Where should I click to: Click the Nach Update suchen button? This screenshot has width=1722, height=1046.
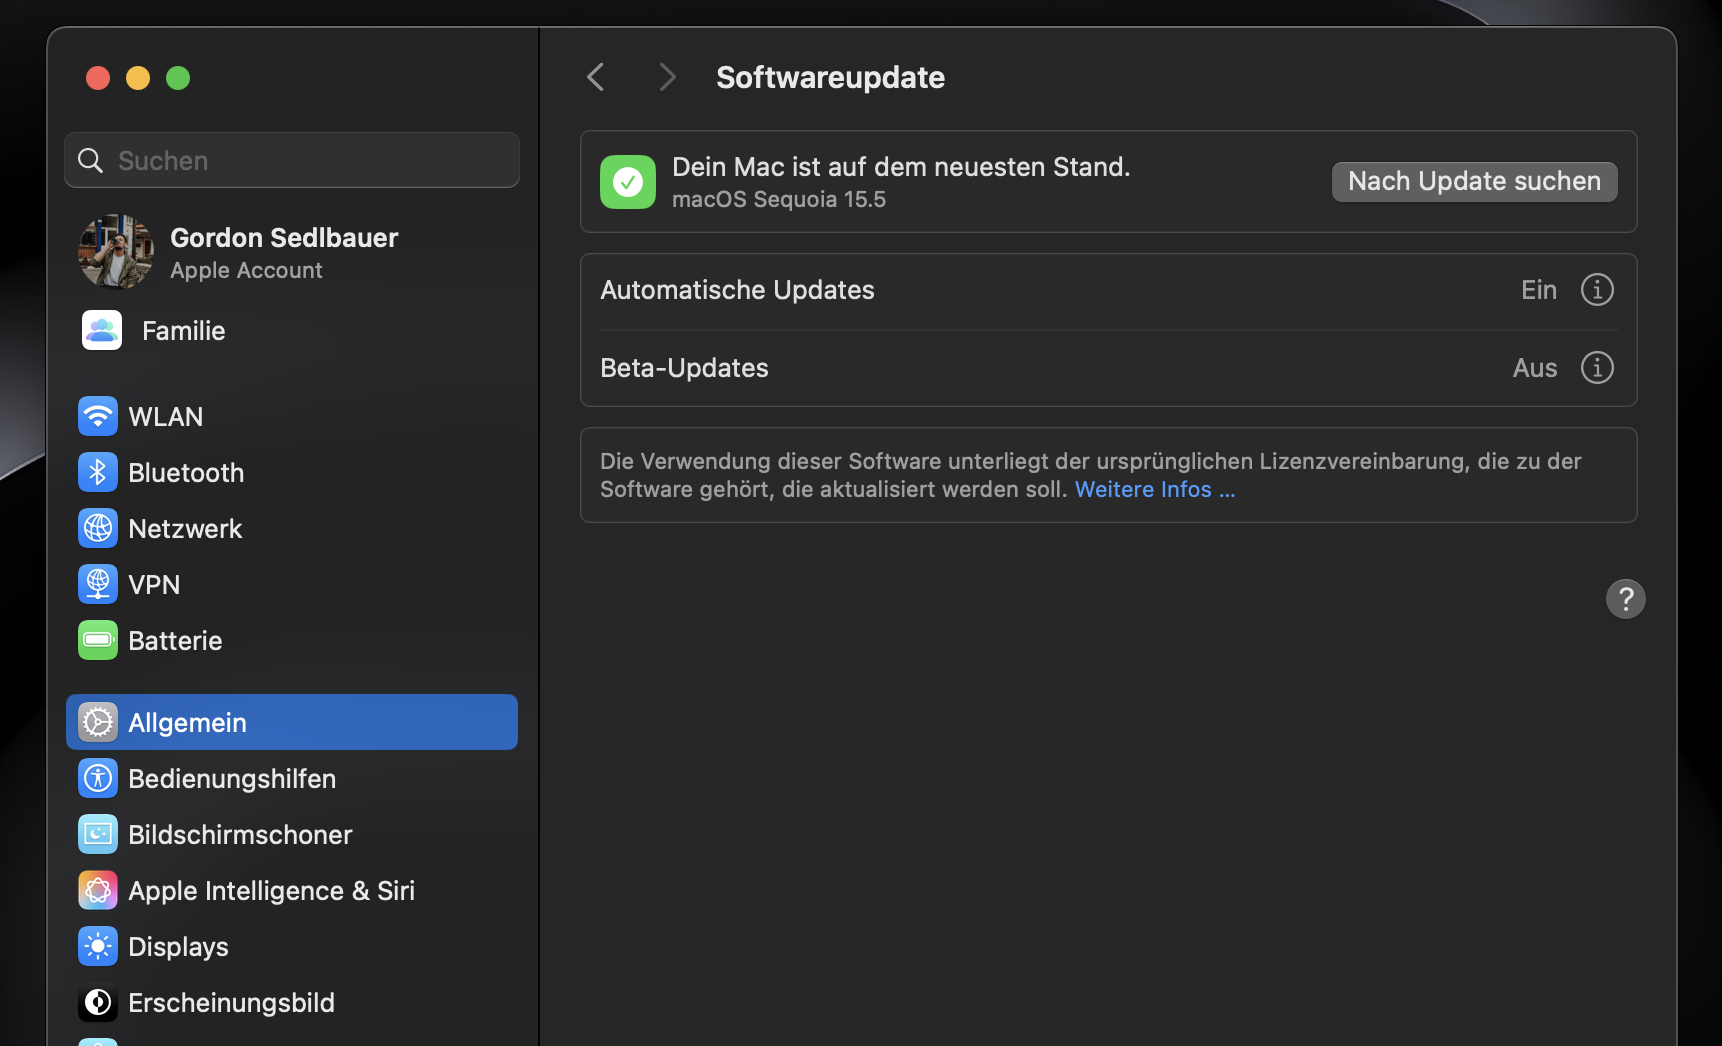tap(1473, 181)
